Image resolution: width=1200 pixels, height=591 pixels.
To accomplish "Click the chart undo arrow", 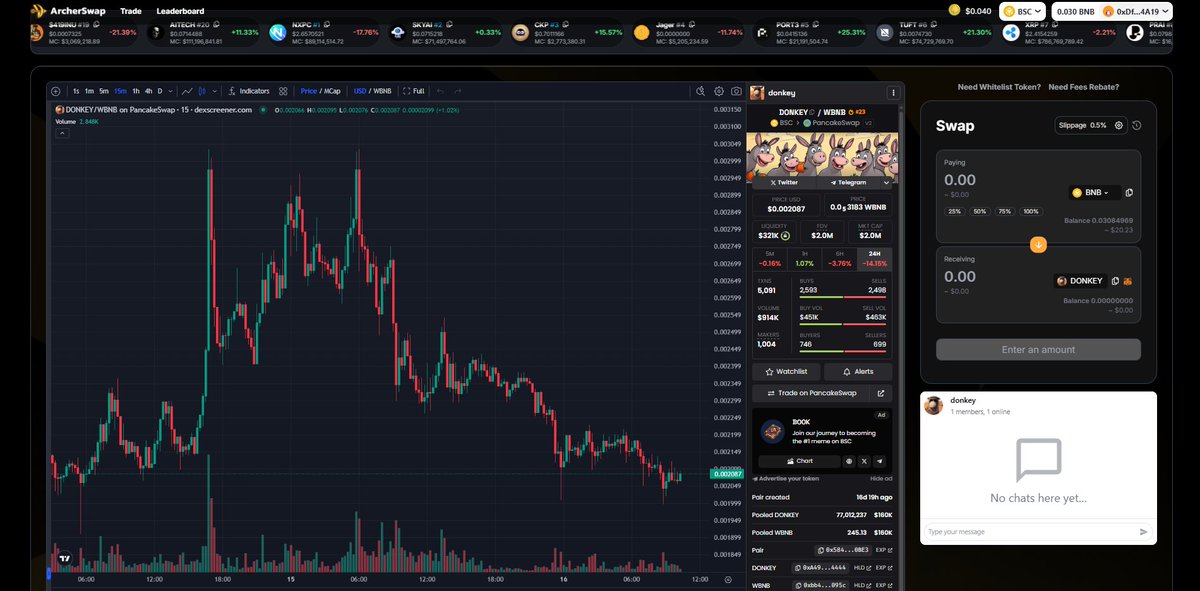I will pyautogui.click(x=440, y=91).
